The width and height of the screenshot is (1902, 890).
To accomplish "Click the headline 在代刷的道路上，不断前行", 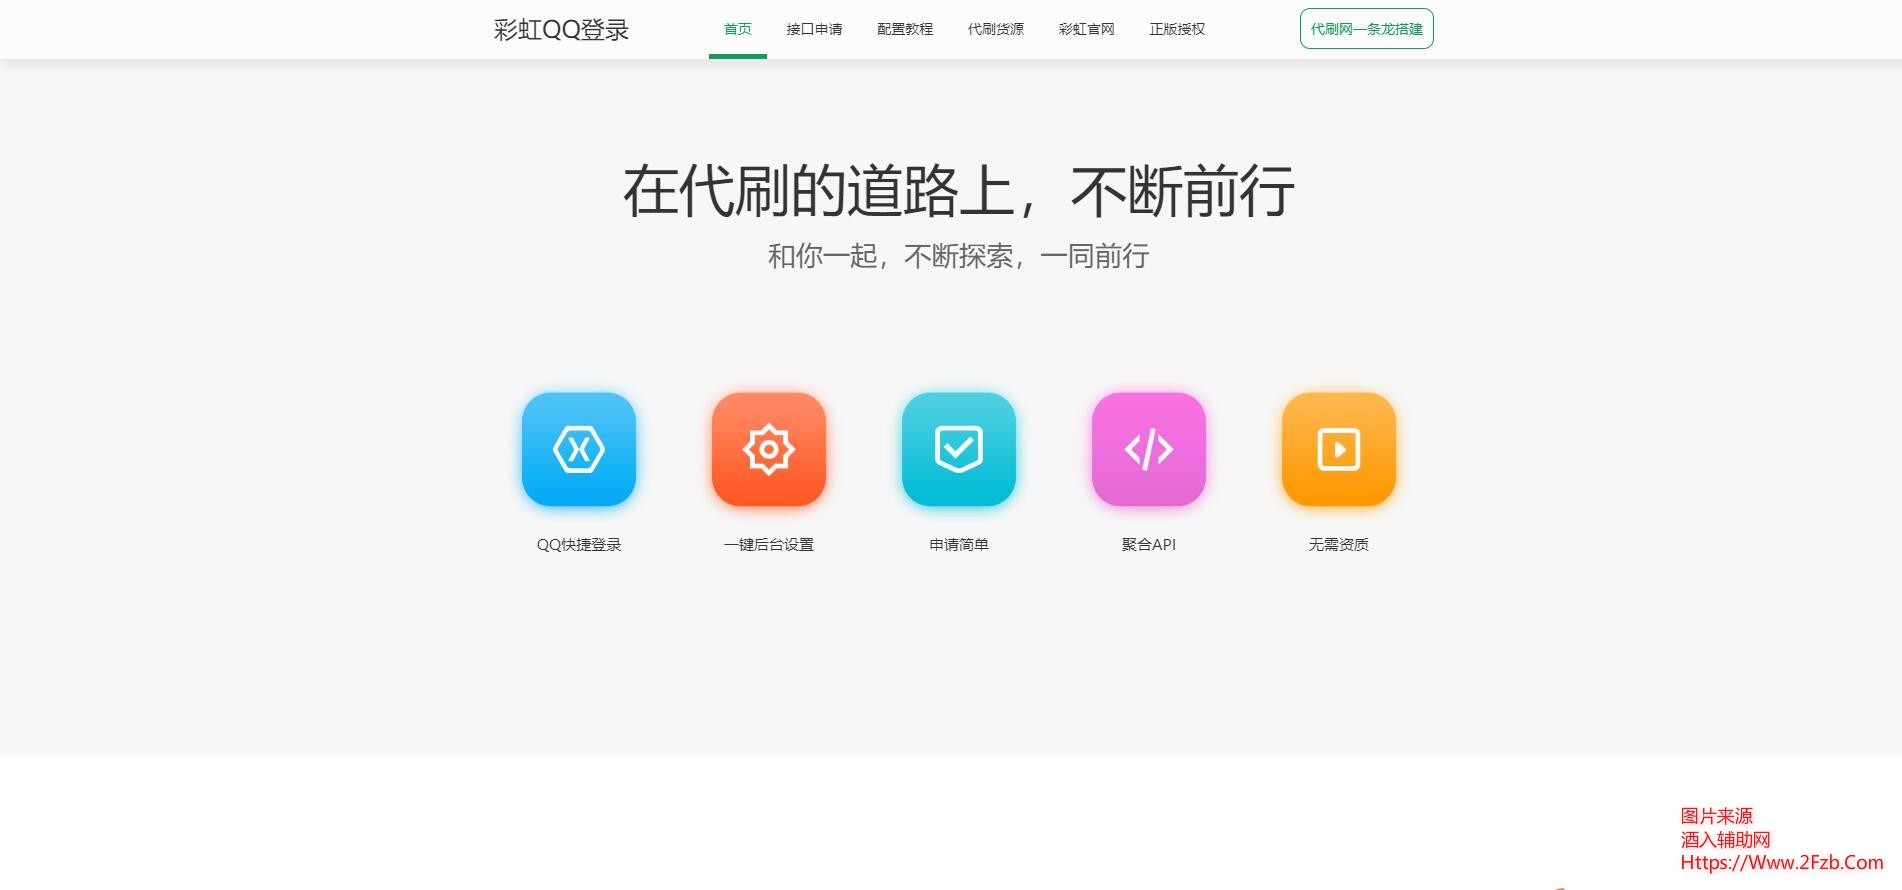I will 959,191.
